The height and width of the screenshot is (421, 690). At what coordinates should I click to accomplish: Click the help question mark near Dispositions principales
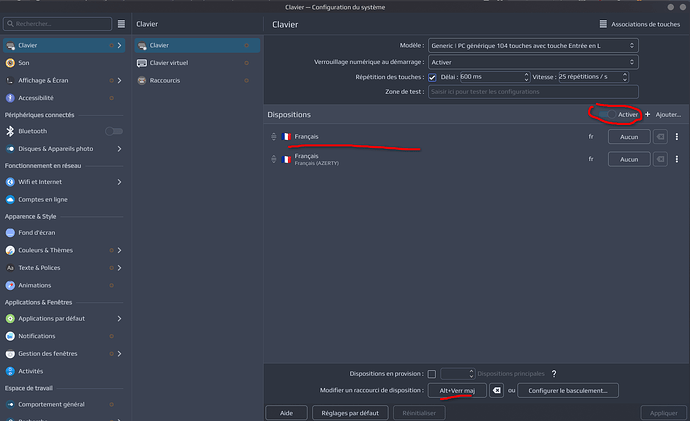(x=554, y=373)
